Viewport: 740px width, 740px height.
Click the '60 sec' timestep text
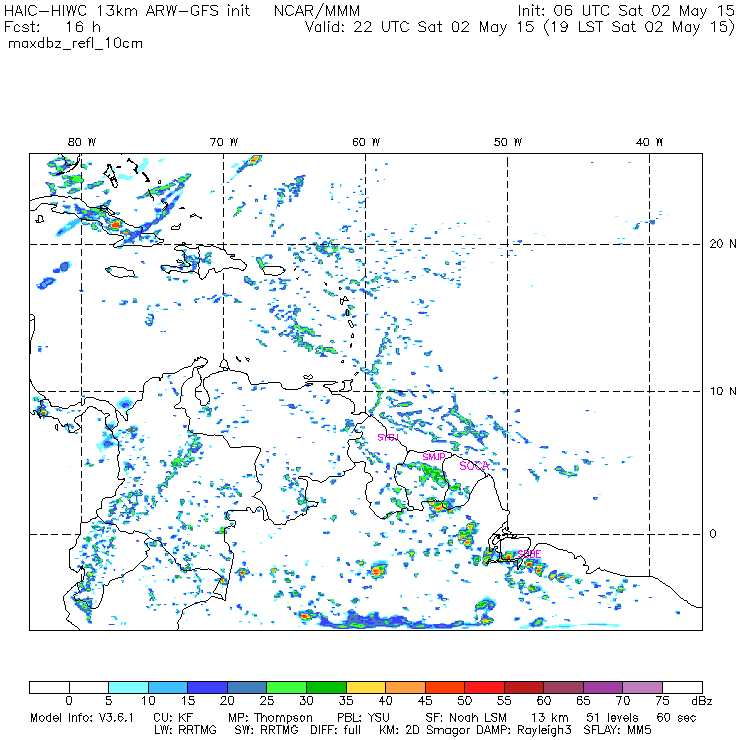click(676, 718)
